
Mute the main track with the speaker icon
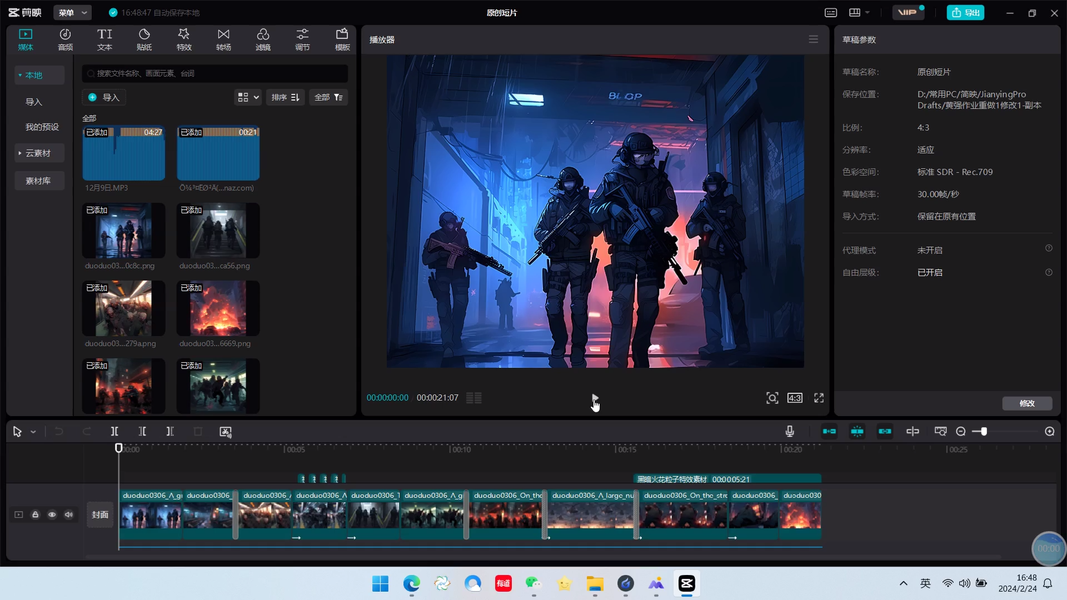pyautogui.click(x=69, y=515)
